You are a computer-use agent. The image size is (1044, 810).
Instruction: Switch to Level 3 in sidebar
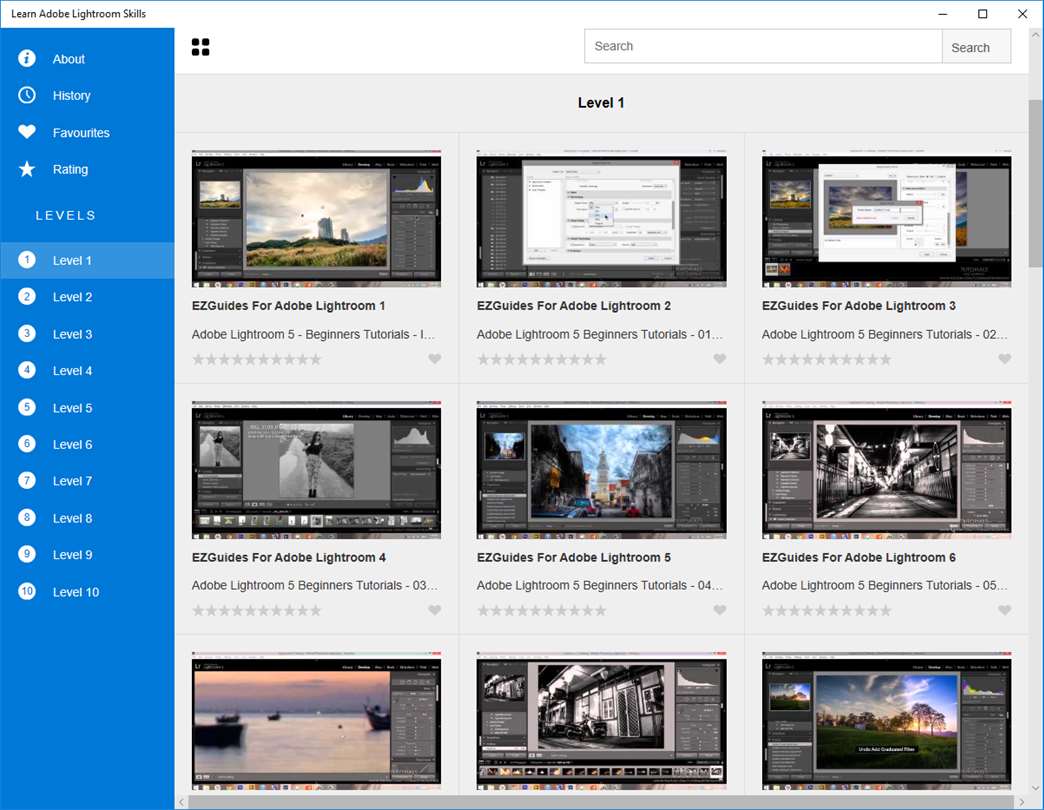pos(72,334)
